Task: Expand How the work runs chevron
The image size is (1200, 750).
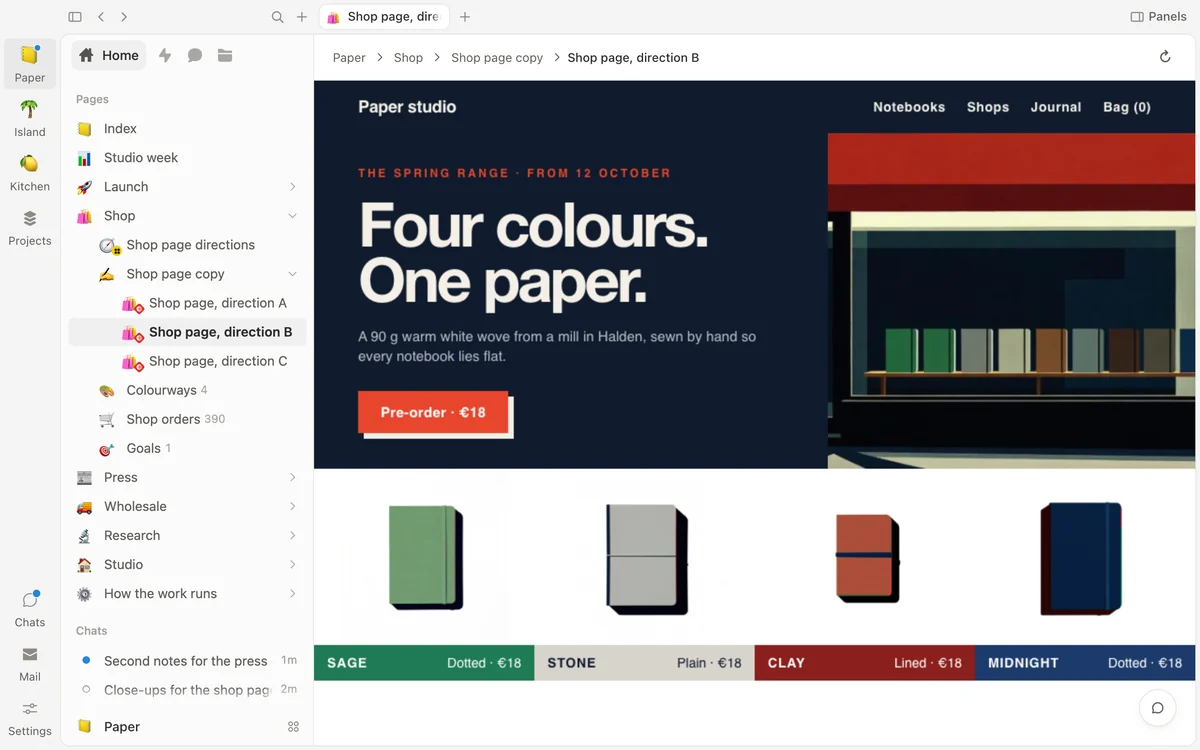Action: pyautogui.click(x=292, y=594)
